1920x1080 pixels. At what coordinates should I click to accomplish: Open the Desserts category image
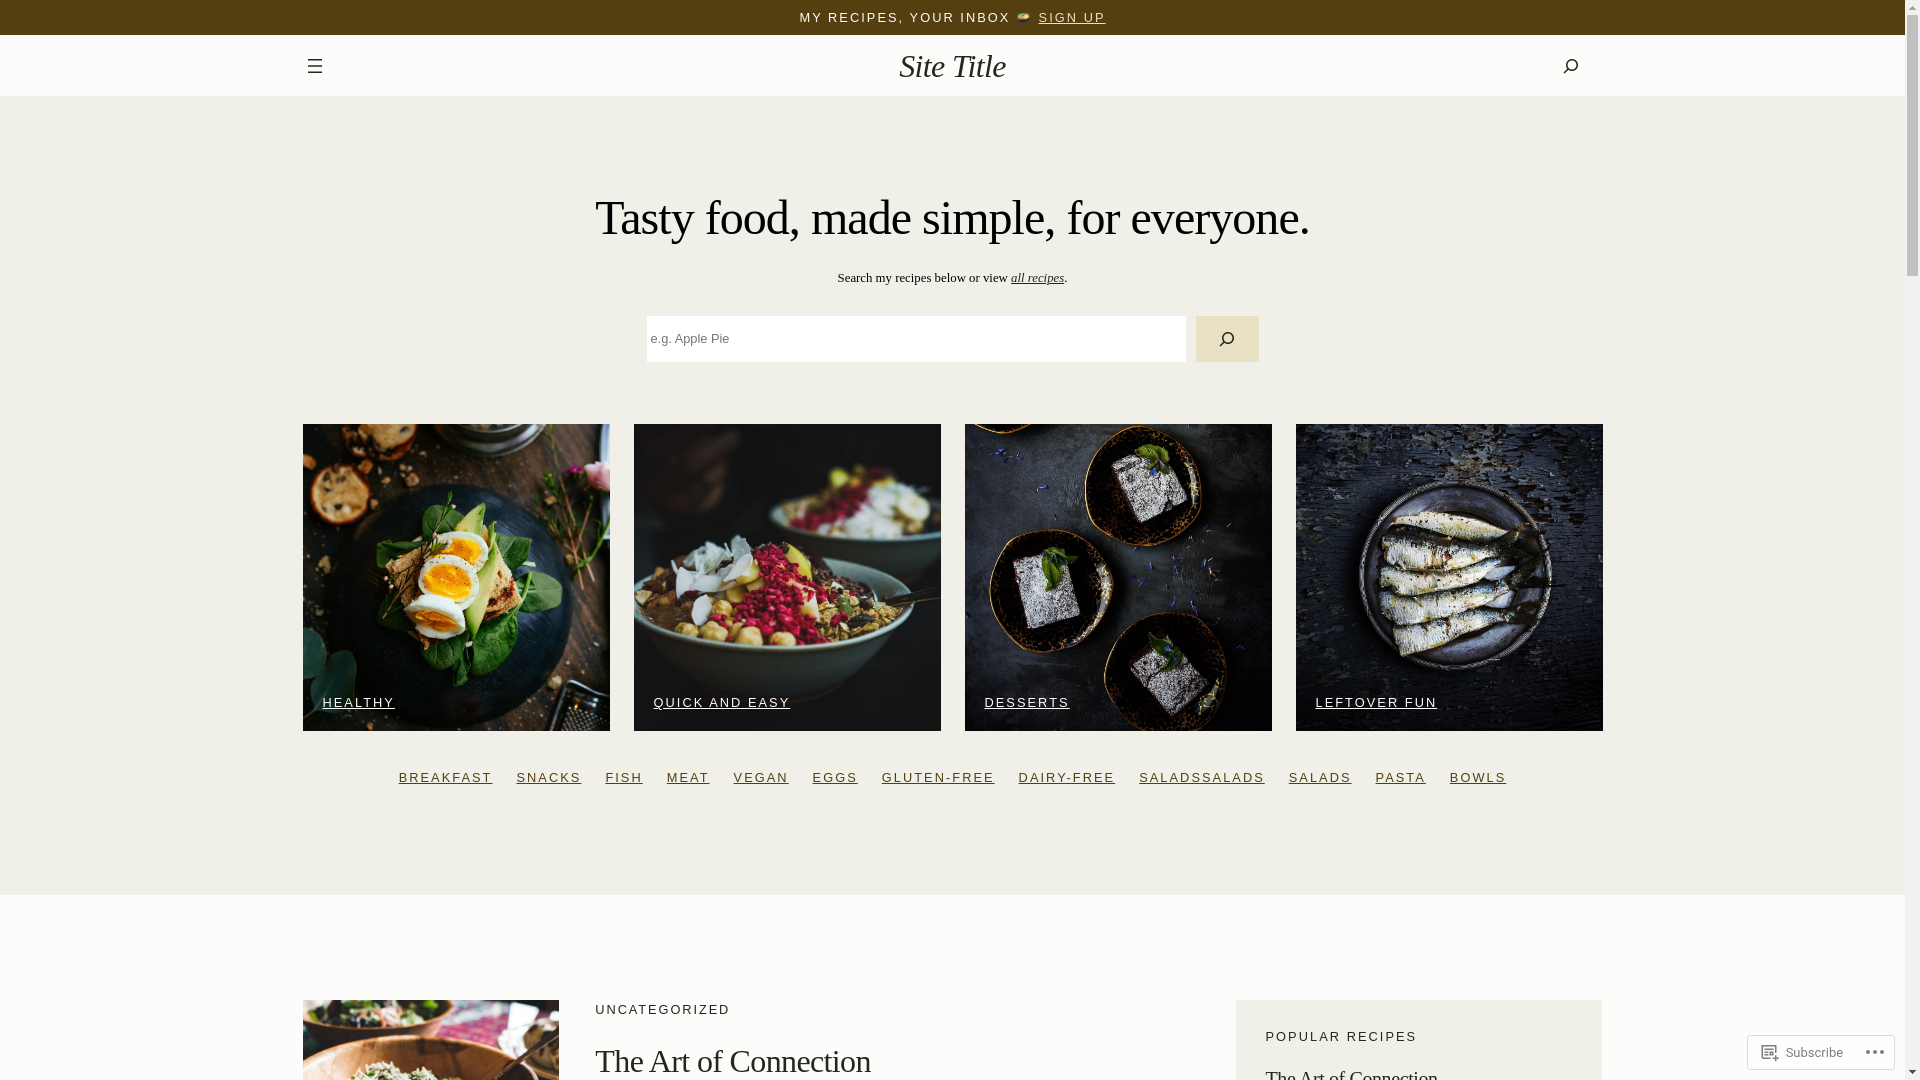point(1118,577)
